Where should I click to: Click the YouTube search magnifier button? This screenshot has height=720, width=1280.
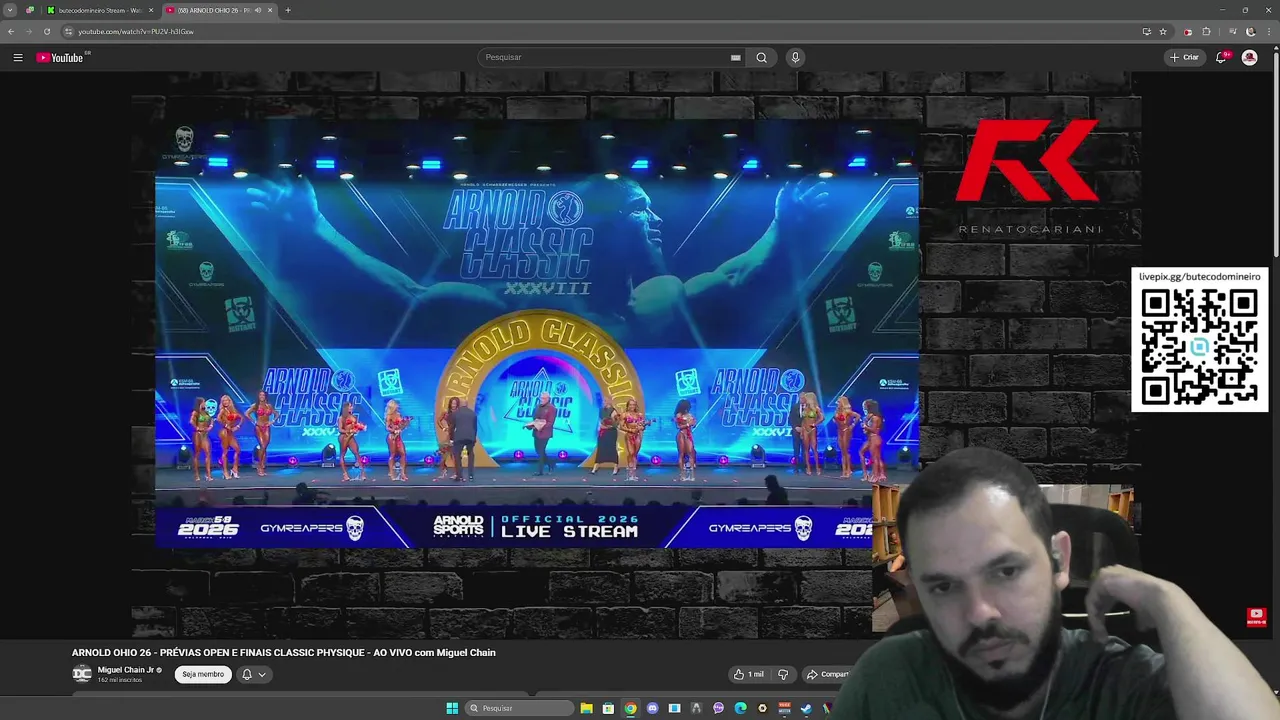pyautogui.click(x=761, y=57)
